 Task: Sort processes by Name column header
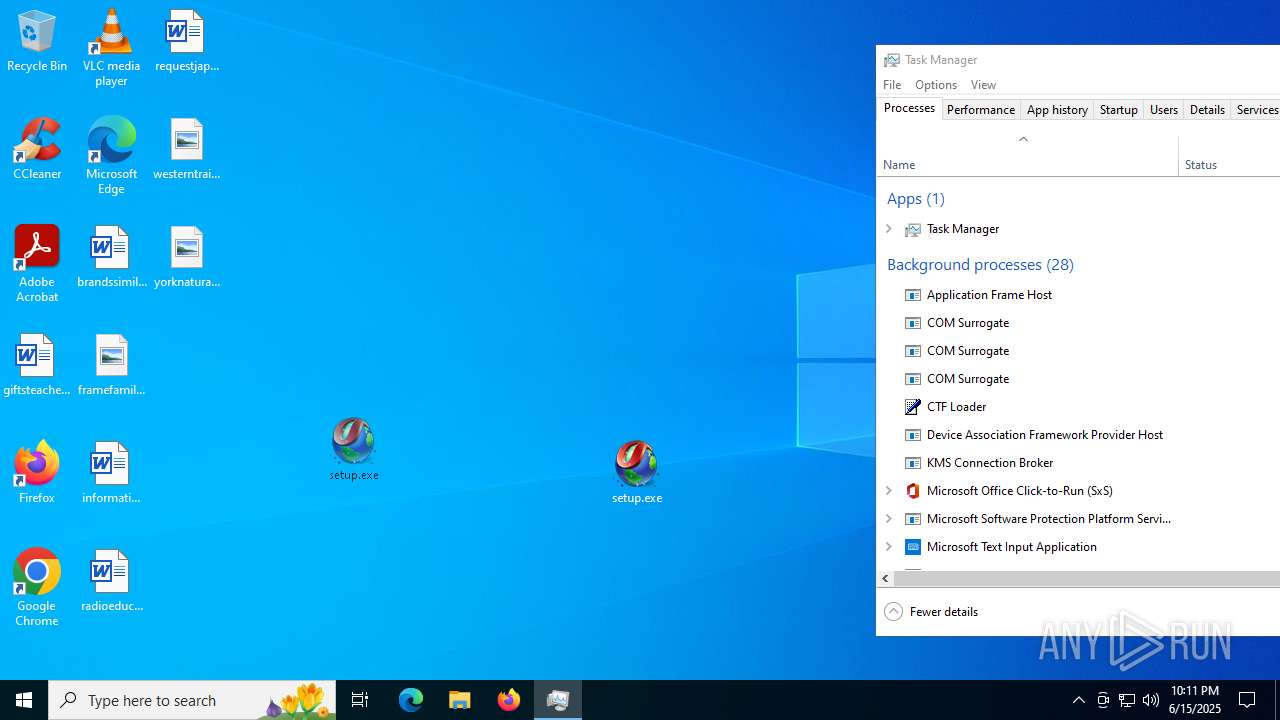pyautogui.click(x=1028, y=155)
